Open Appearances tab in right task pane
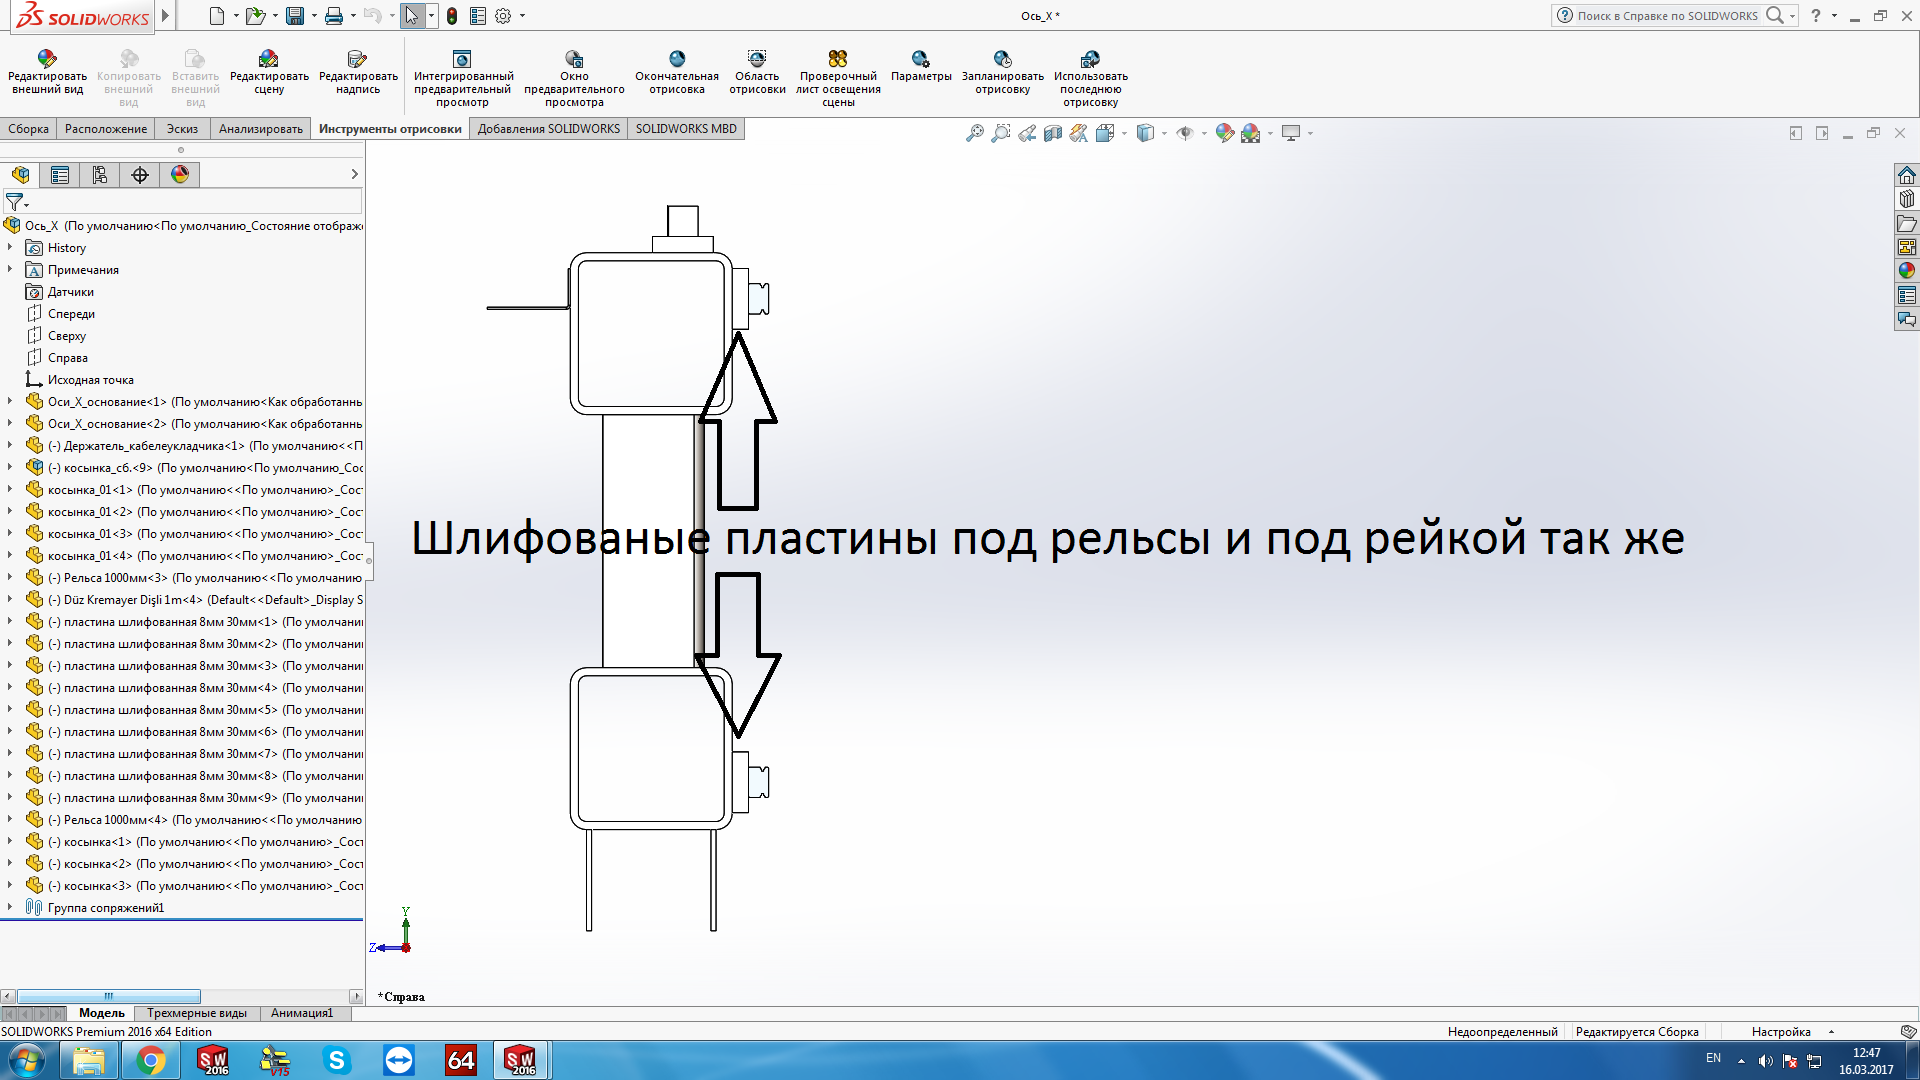Screen dimensions: 1920x1080 pos(1907,270)
